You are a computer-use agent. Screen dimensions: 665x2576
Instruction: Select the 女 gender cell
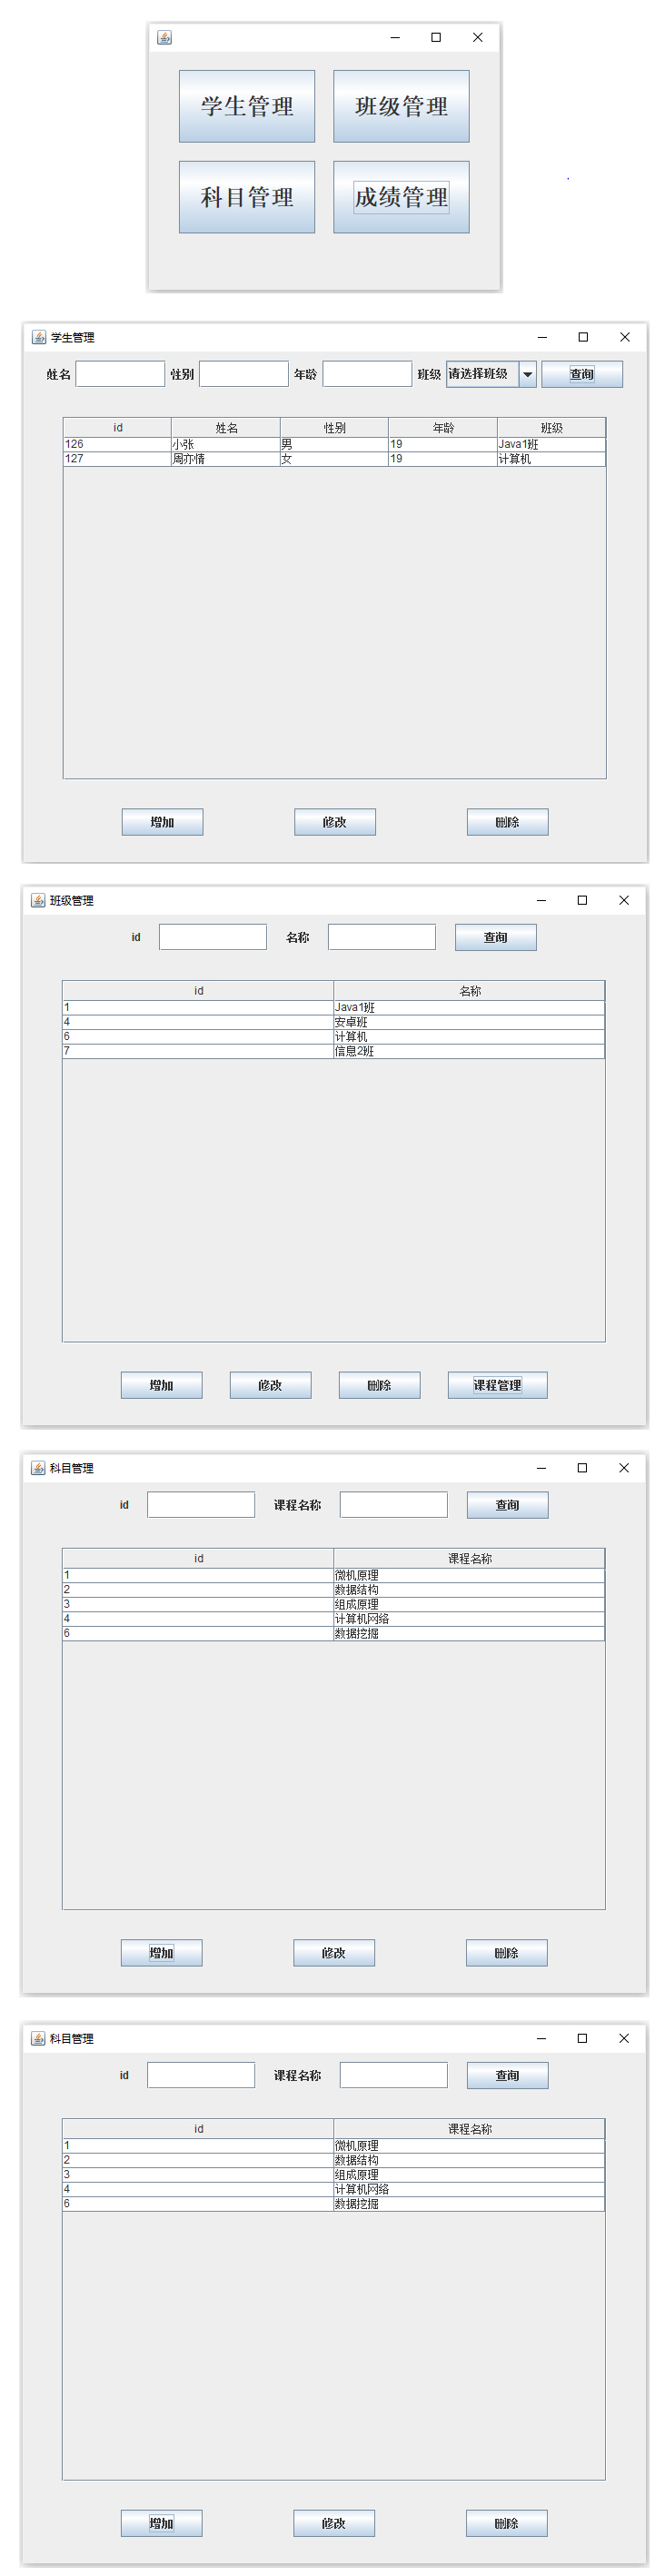334,459
